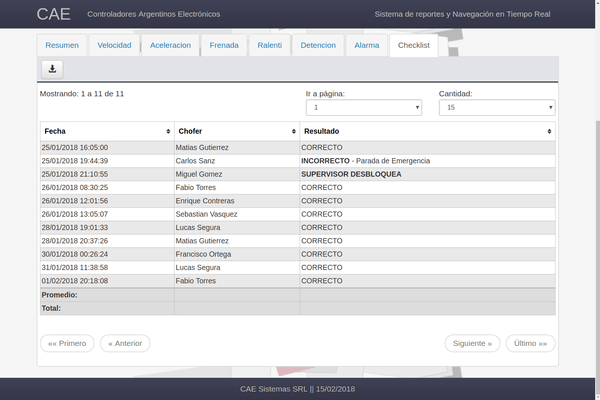The width and height of the screenshot is (600, 400).
Task: Open the Cantidad dropdown showing 15
Action: tap(497, 108)
